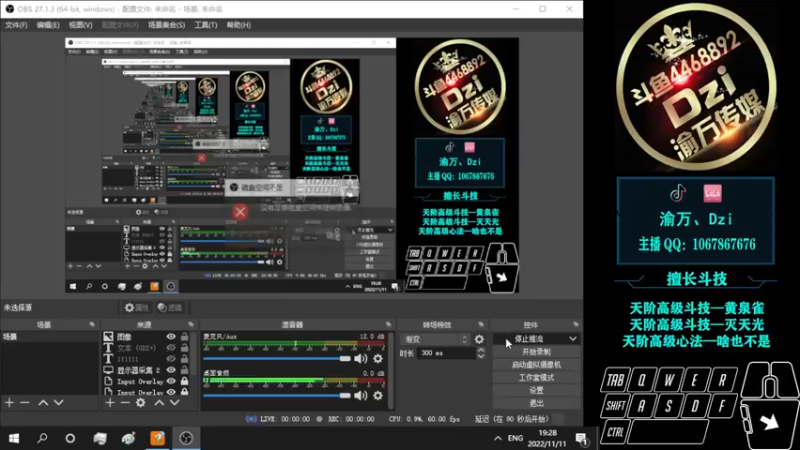The width and height of the screenshot is (800, 450).
Task: Expand the system tray hidden icons chevron
Action: tap(497, 438)
